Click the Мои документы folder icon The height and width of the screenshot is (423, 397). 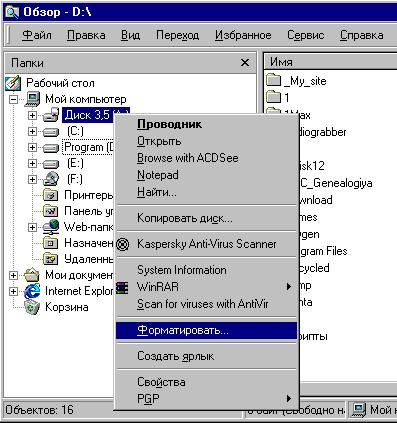(x=32, y=275)
